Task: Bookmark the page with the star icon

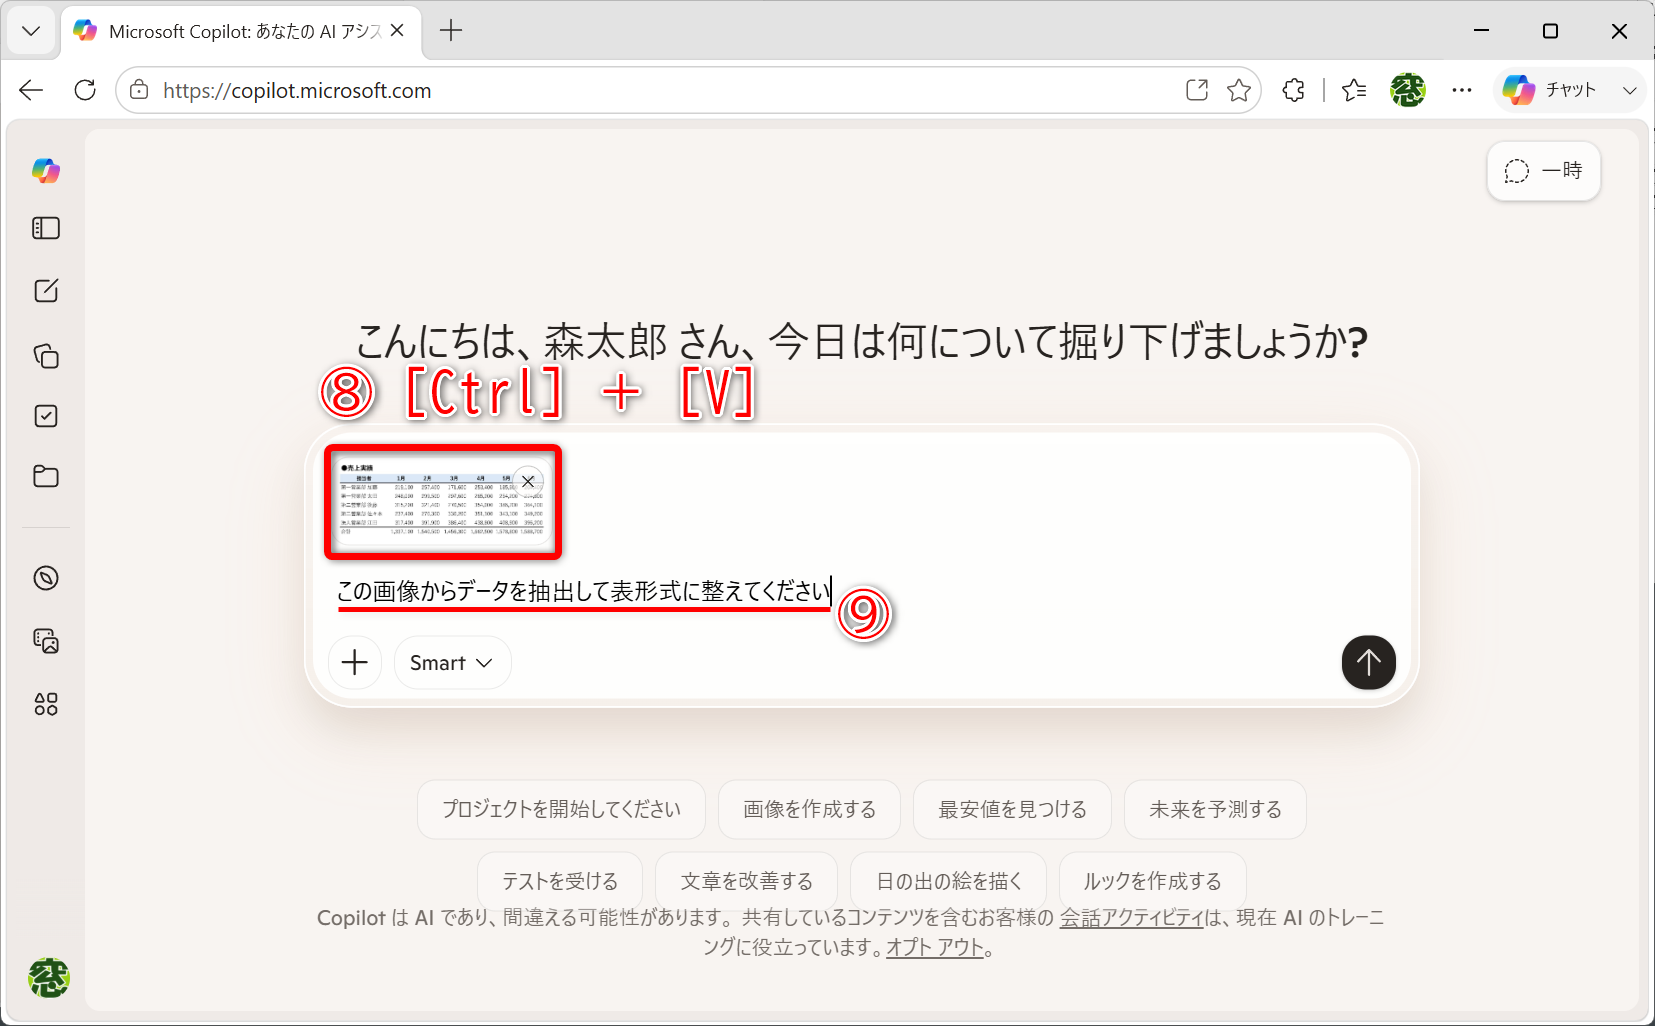Action: [1239, 90]
